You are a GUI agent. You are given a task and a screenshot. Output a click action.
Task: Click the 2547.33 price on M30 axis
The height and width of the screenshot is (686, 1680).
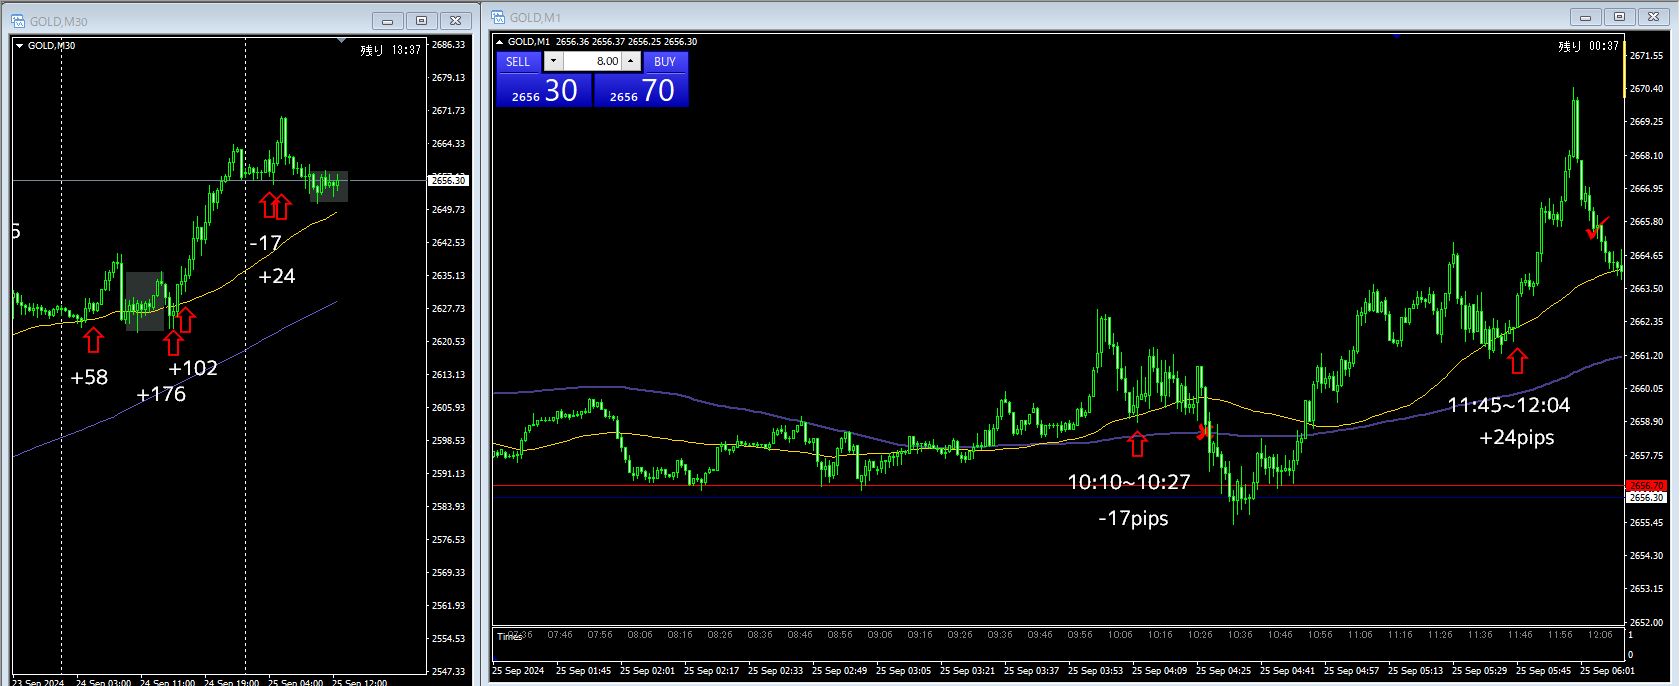click(x=448, y=671)
